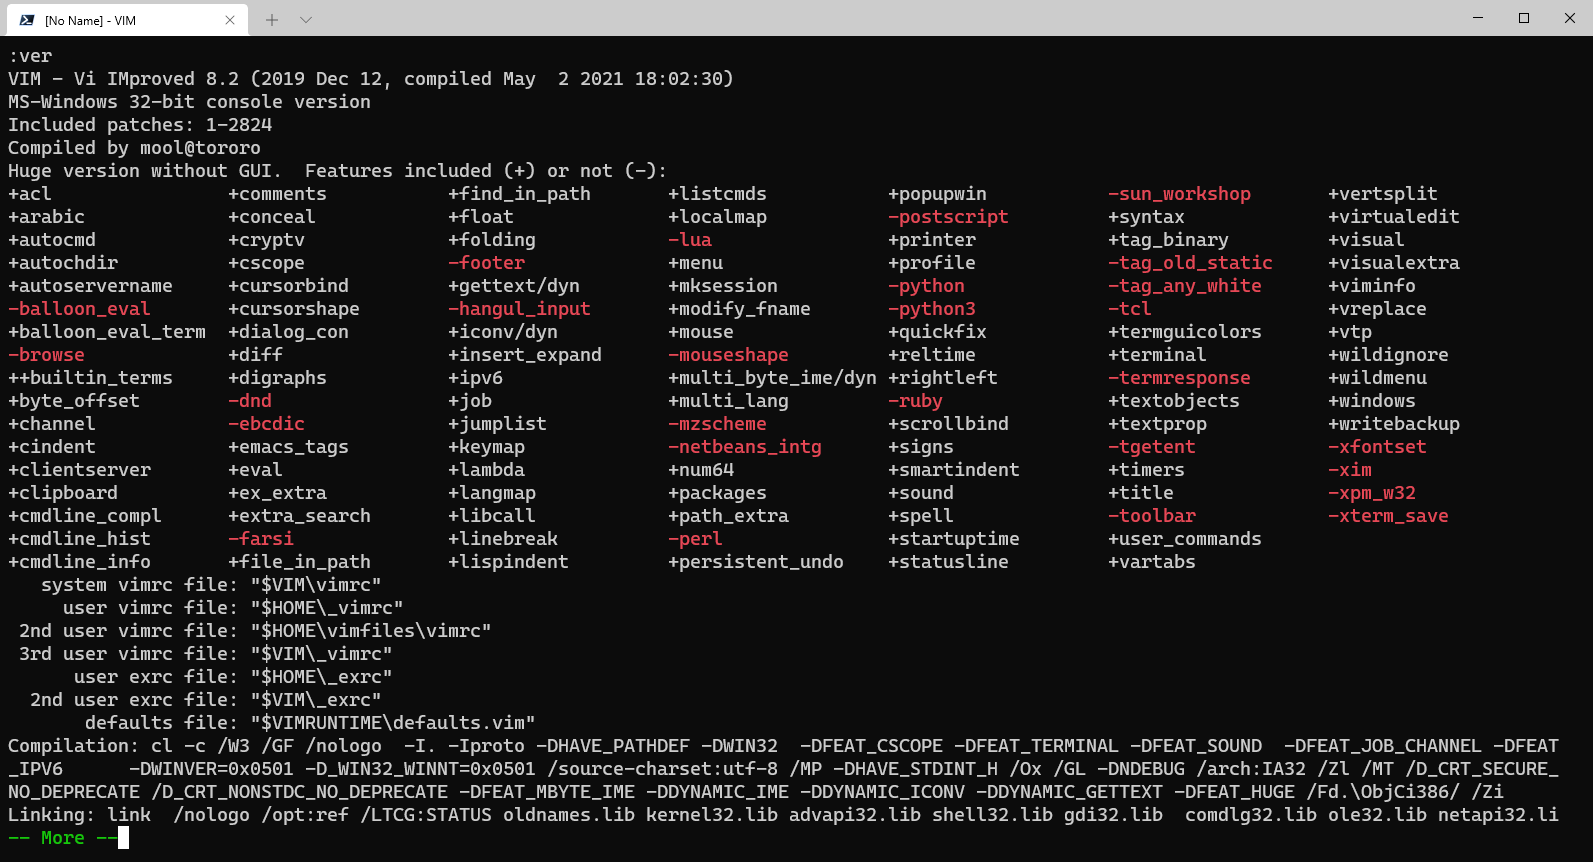Click the '-python3' feature text
1593x862 pixels.
click(932, 309)
